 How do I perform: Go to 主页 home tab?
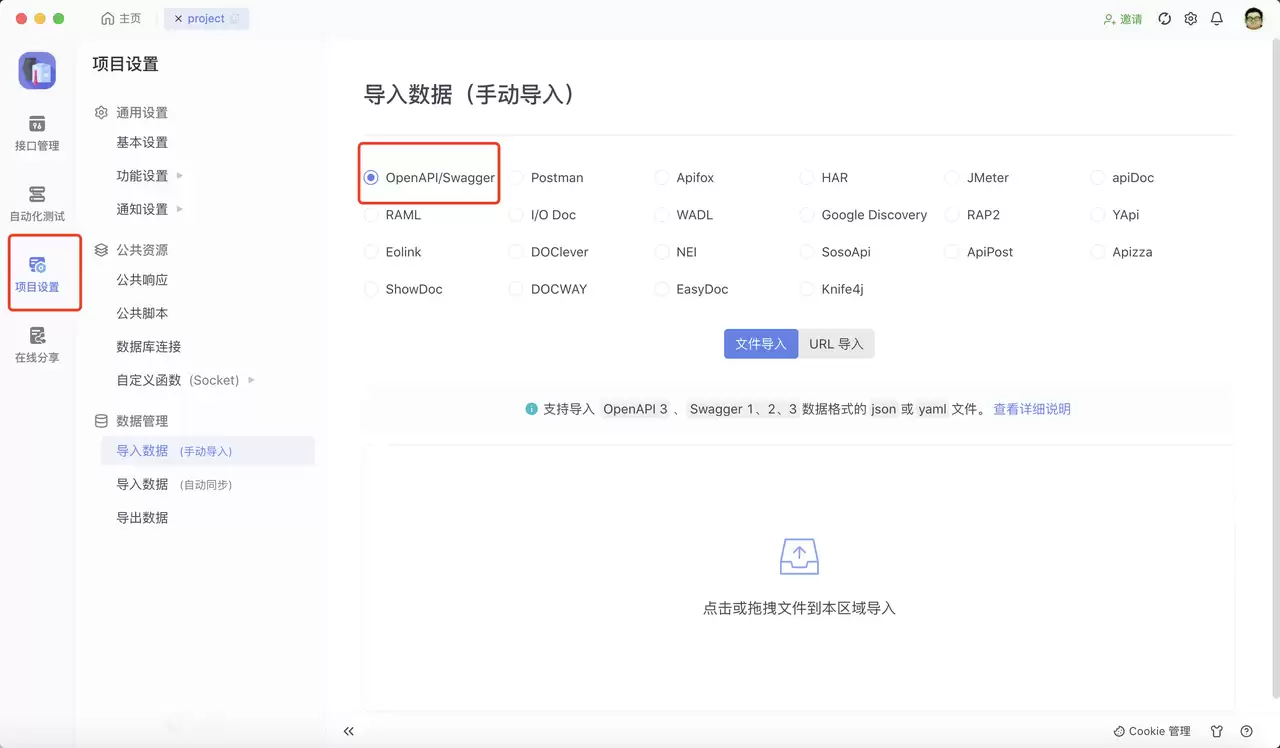coord(122,19)
